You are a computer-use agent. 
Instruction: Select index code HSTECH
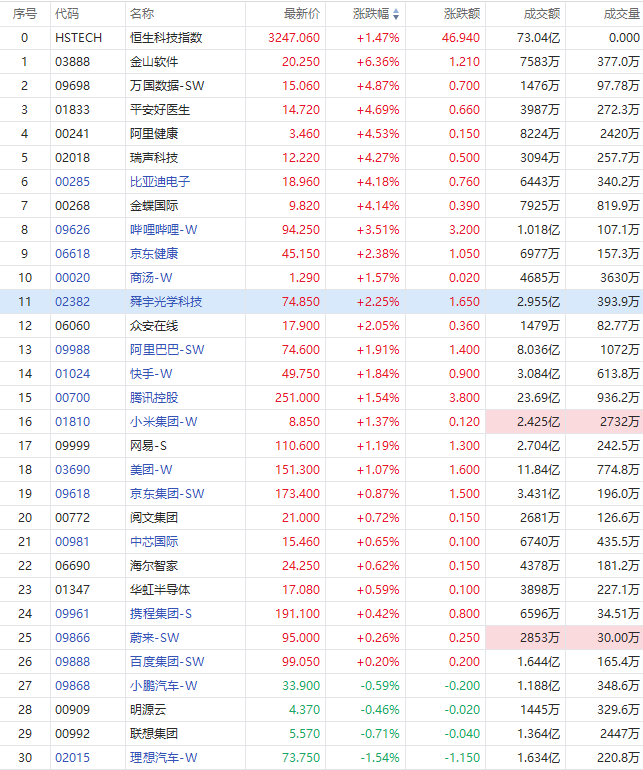click(79, 38)
